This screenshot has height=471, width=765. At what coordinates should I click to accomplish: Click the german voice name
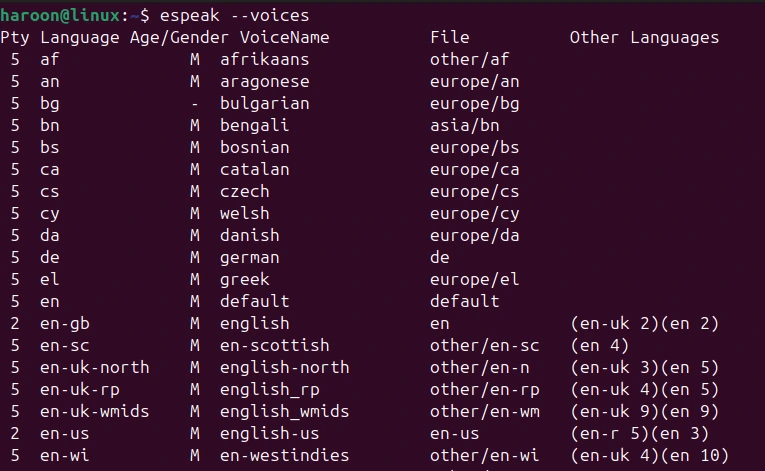pyautogui.click(x=250, y=258)
